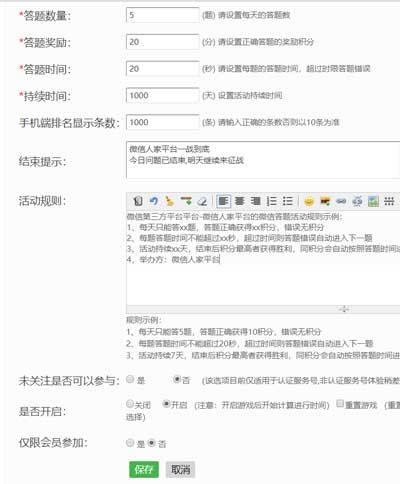Click the yellow broom format-cleaner icon
This screenshot has height=484, width=400.
tap(170, 201)
